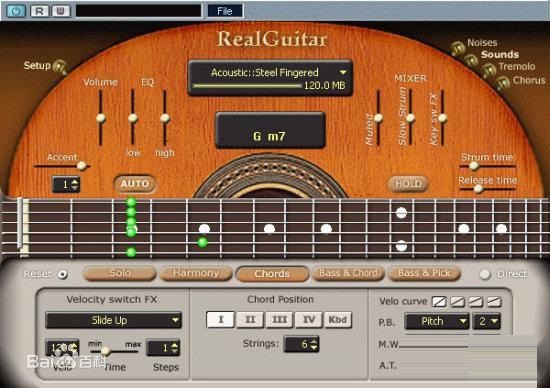550x388 pixels.
Task: Click the green dot on fifth fret
Action: (202, 242)
